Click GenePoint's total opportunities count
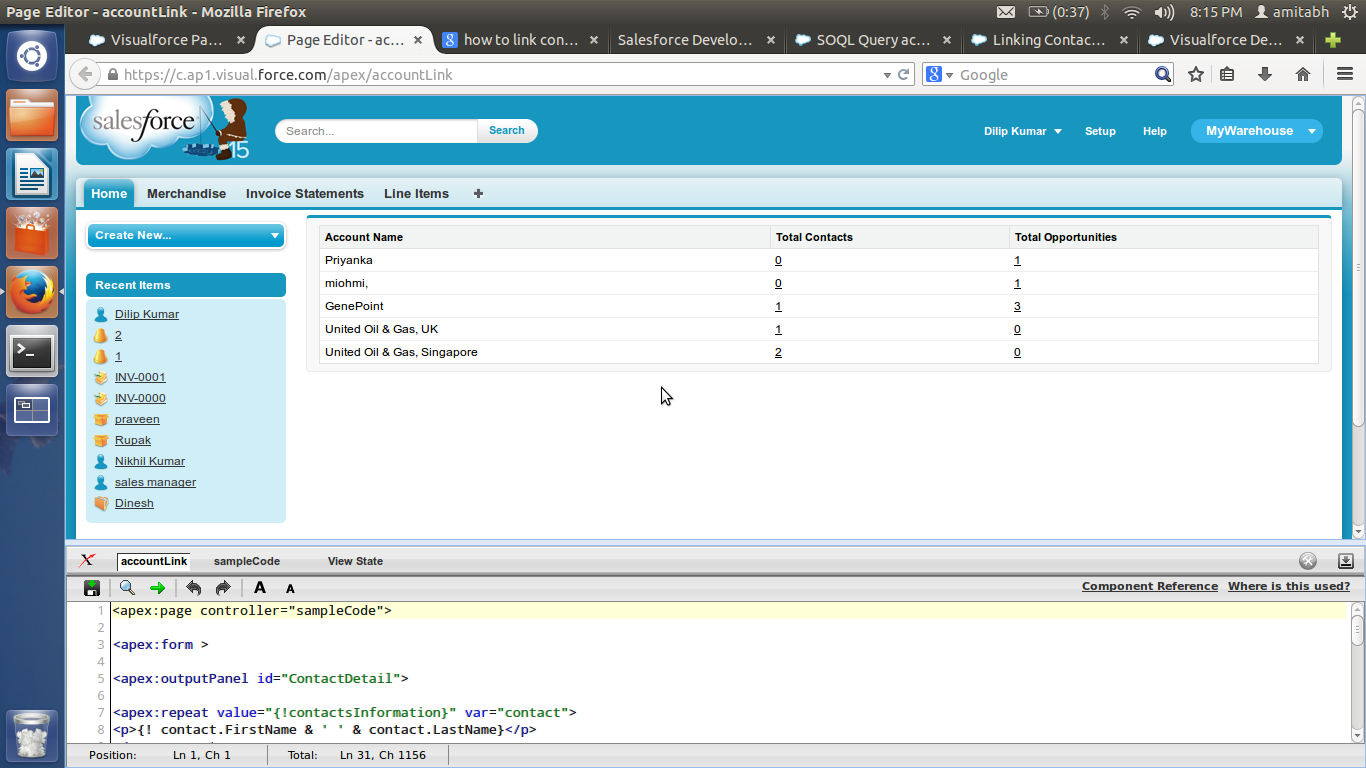 click(1017, 306)
